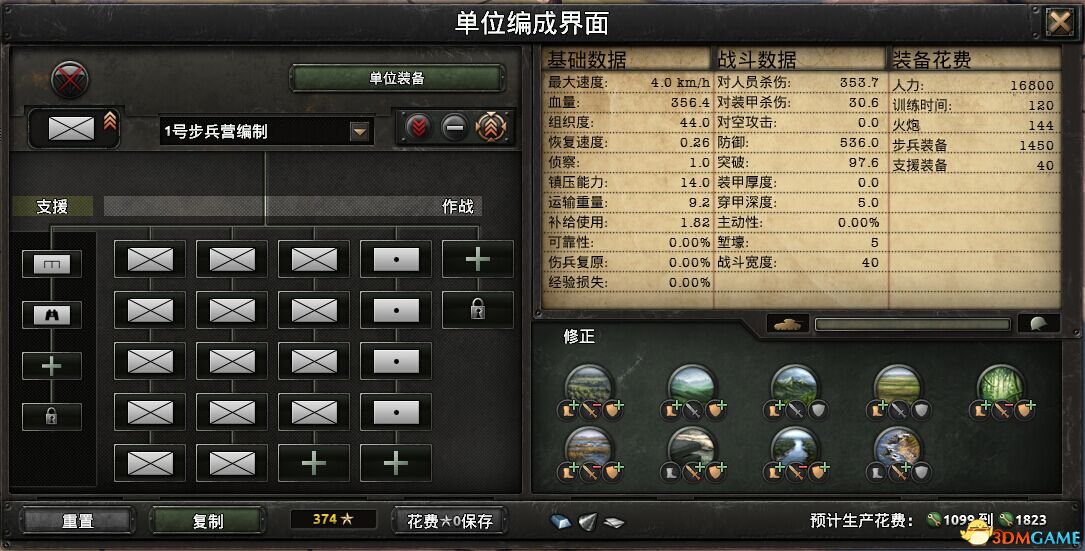Click the red lower priority arrow icon

[x=419, y=127]
